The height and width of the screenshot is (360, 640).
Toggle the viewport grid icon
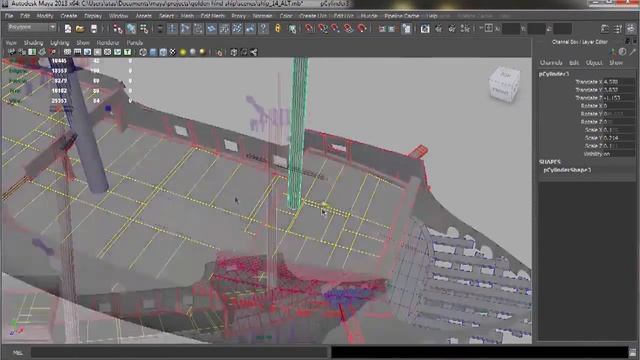click(67, 52)
